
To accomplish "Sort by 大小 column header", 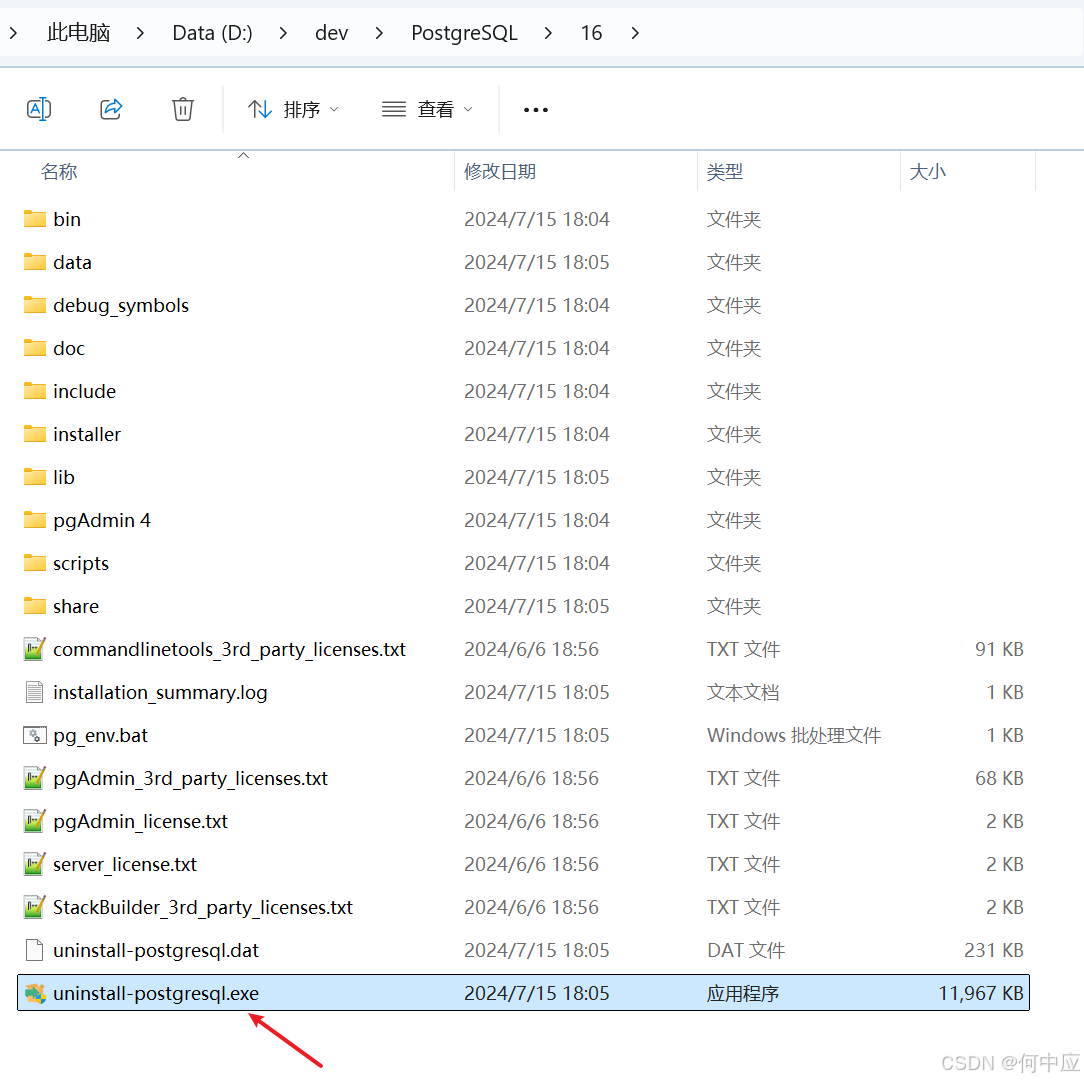I will (x=927, y=171).
